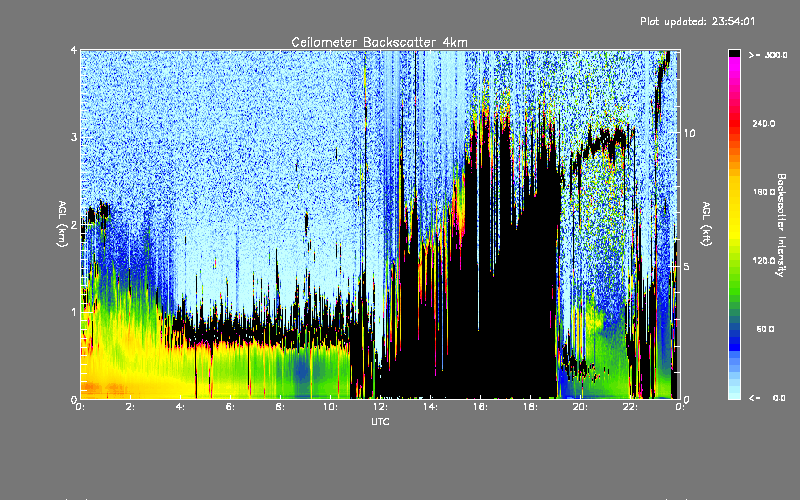Click the "<= 0.0" colorbar minimum label
Viewport: 800px width, 500px height.
click(768, 398)
